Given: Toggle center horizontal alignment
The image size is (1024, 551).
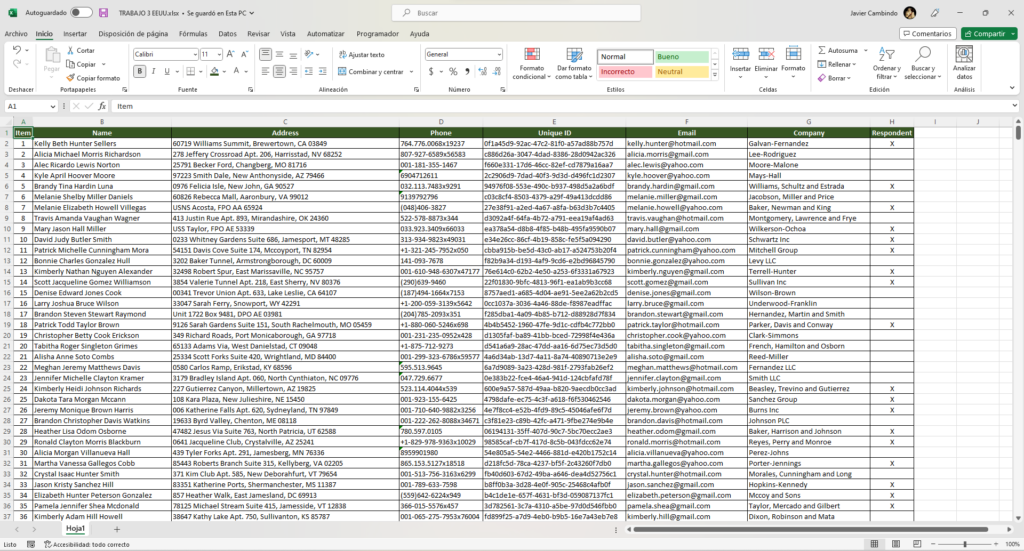Looking at the screenshot, I should tap(279, 71).
